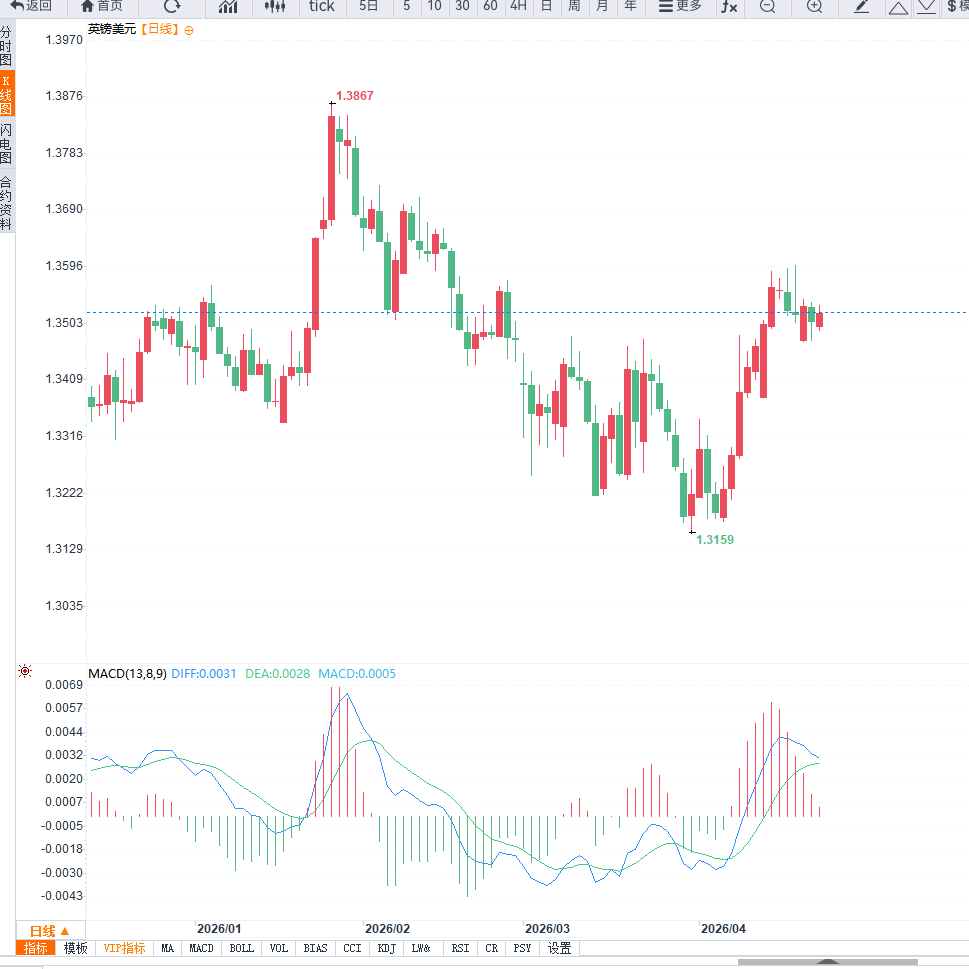The height and width of the screenshot is (969, 969).
Task: Select the 10 minute period
Action: 434,6
